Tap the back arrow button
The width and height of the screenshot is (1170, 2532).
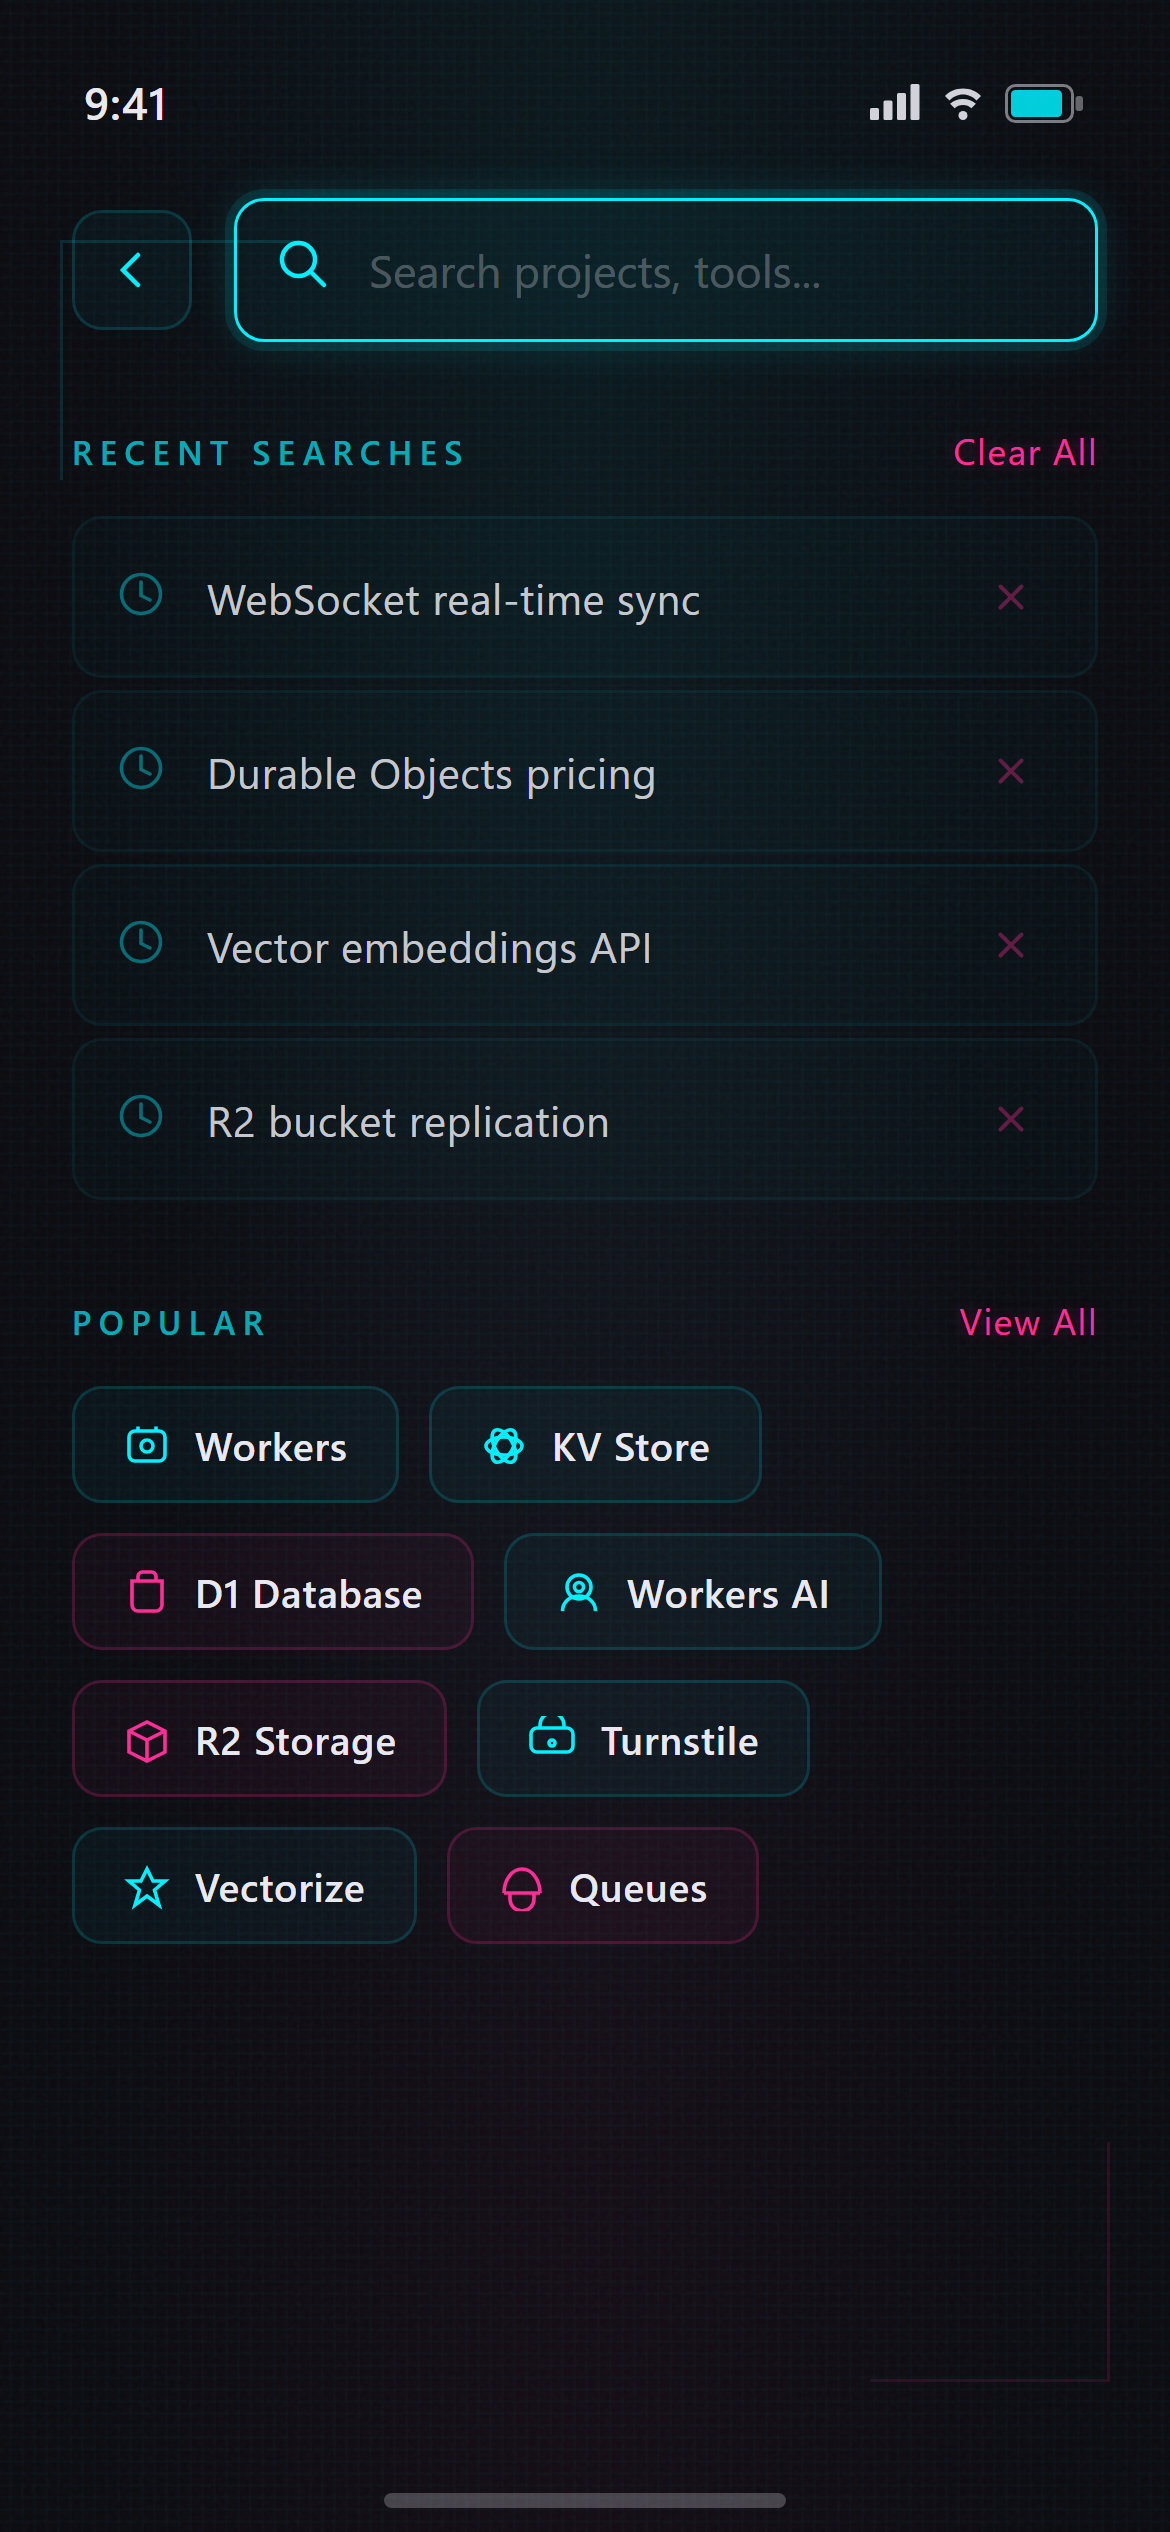[132, 270]
